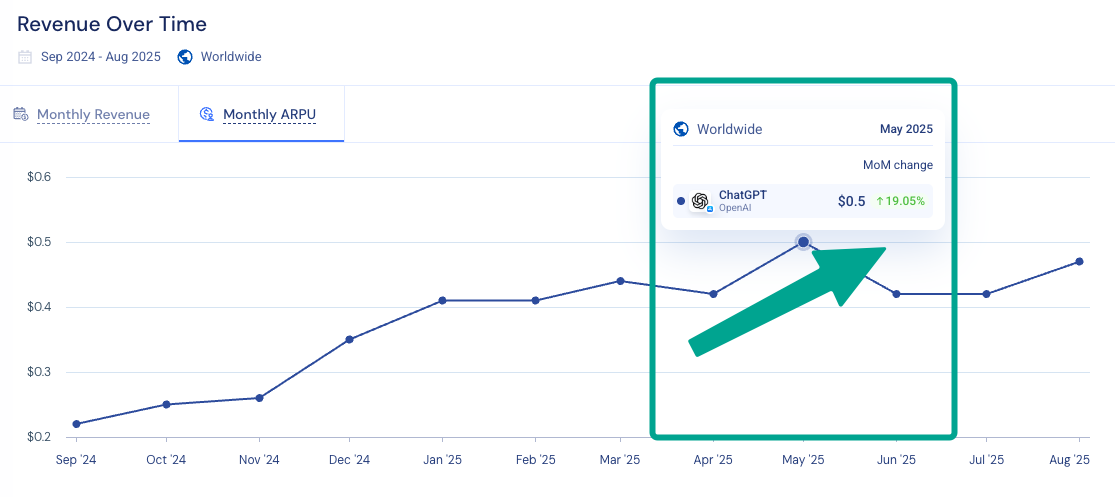Click the OpenAI publisher label
Viewport: 1115px width, 497px height.
pyautogui.click(x=735, y=208)
